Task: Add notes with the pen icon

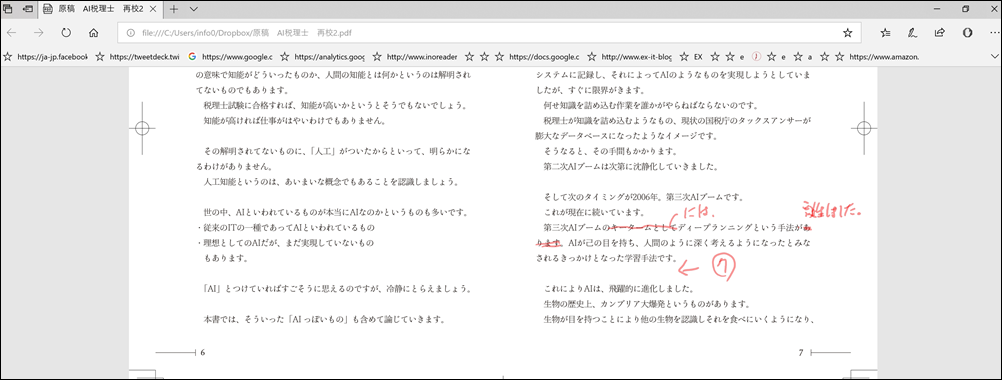Action: (x=913, y=33)
